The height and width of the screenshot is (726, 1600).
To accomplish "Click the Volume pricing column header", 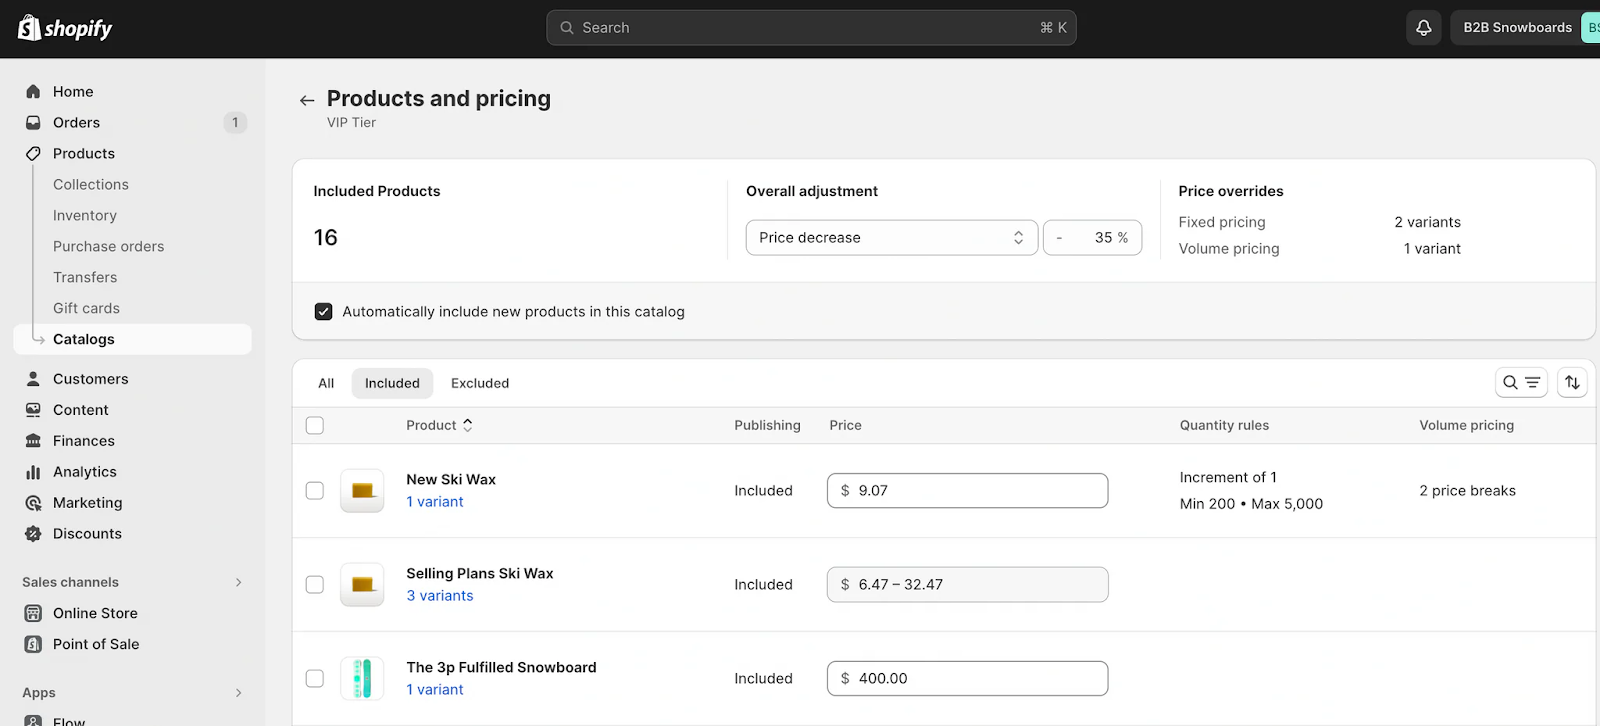I will 1466,425.
